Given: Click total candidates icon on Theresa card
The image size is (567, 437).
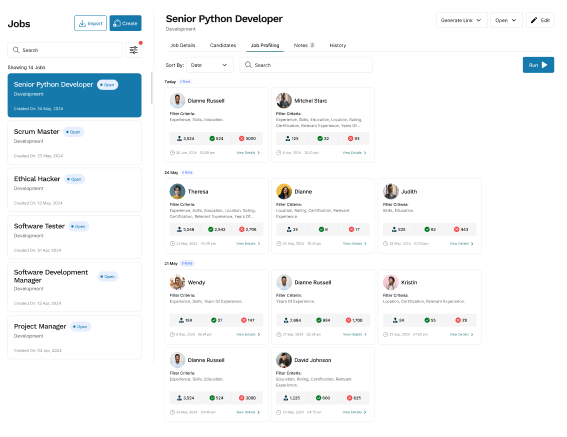Looking at the screenshot, I should (x=179, y=229).
